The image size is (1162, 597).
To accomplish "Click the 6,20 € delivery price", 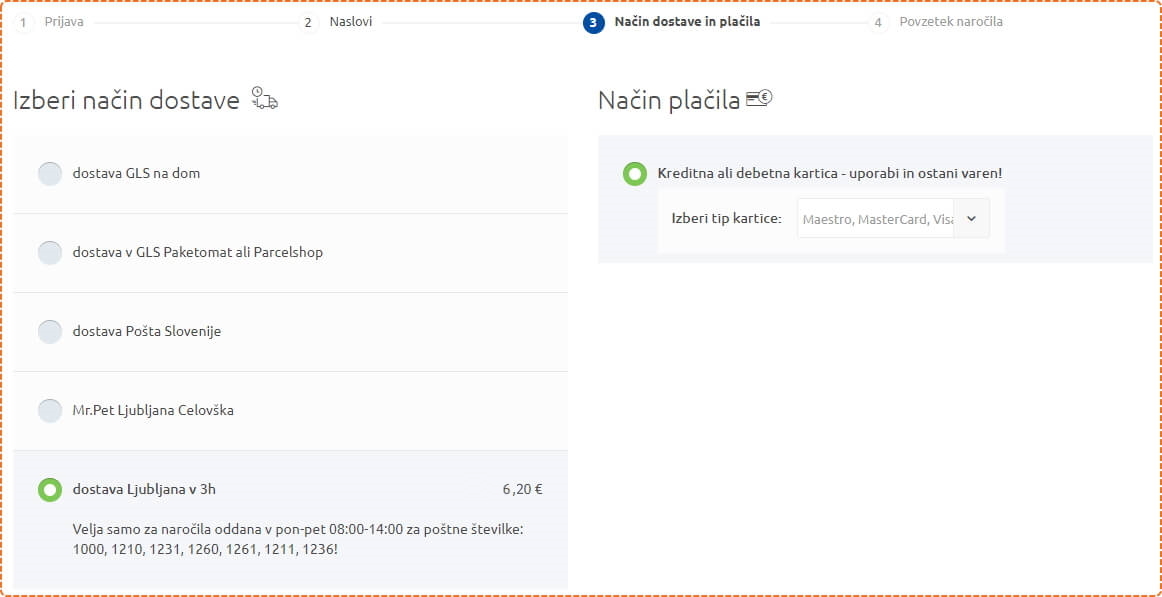I will [x=522, y=490].
